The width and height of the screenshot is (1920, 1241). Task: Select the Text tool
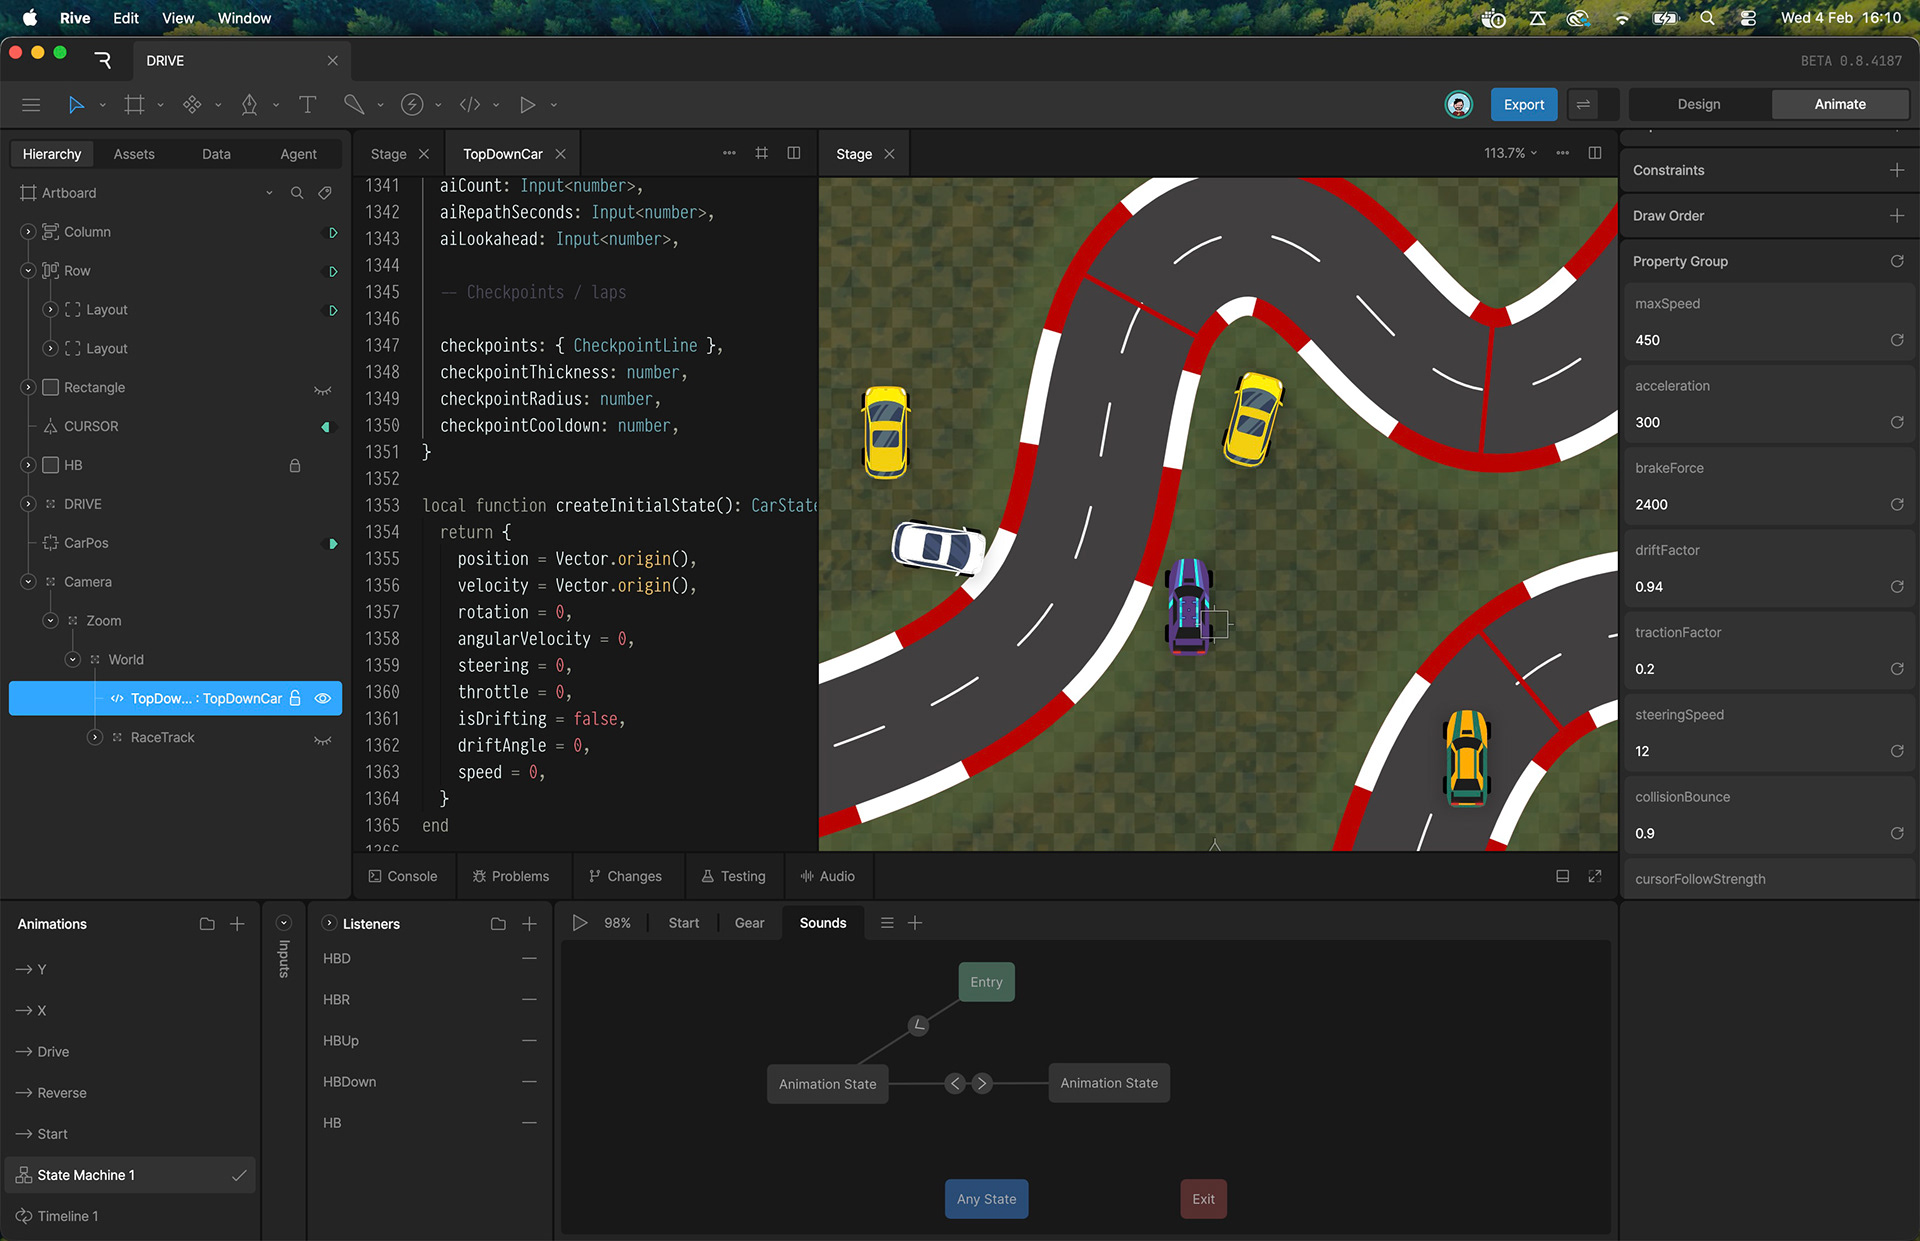pyautogui.click(x=307, y=104)
